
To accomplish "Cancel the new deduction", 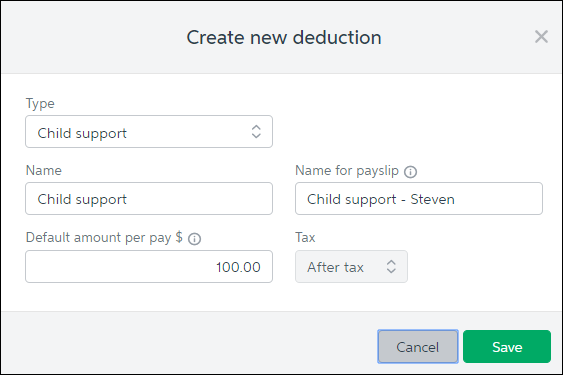I will (x=418, y=347).
